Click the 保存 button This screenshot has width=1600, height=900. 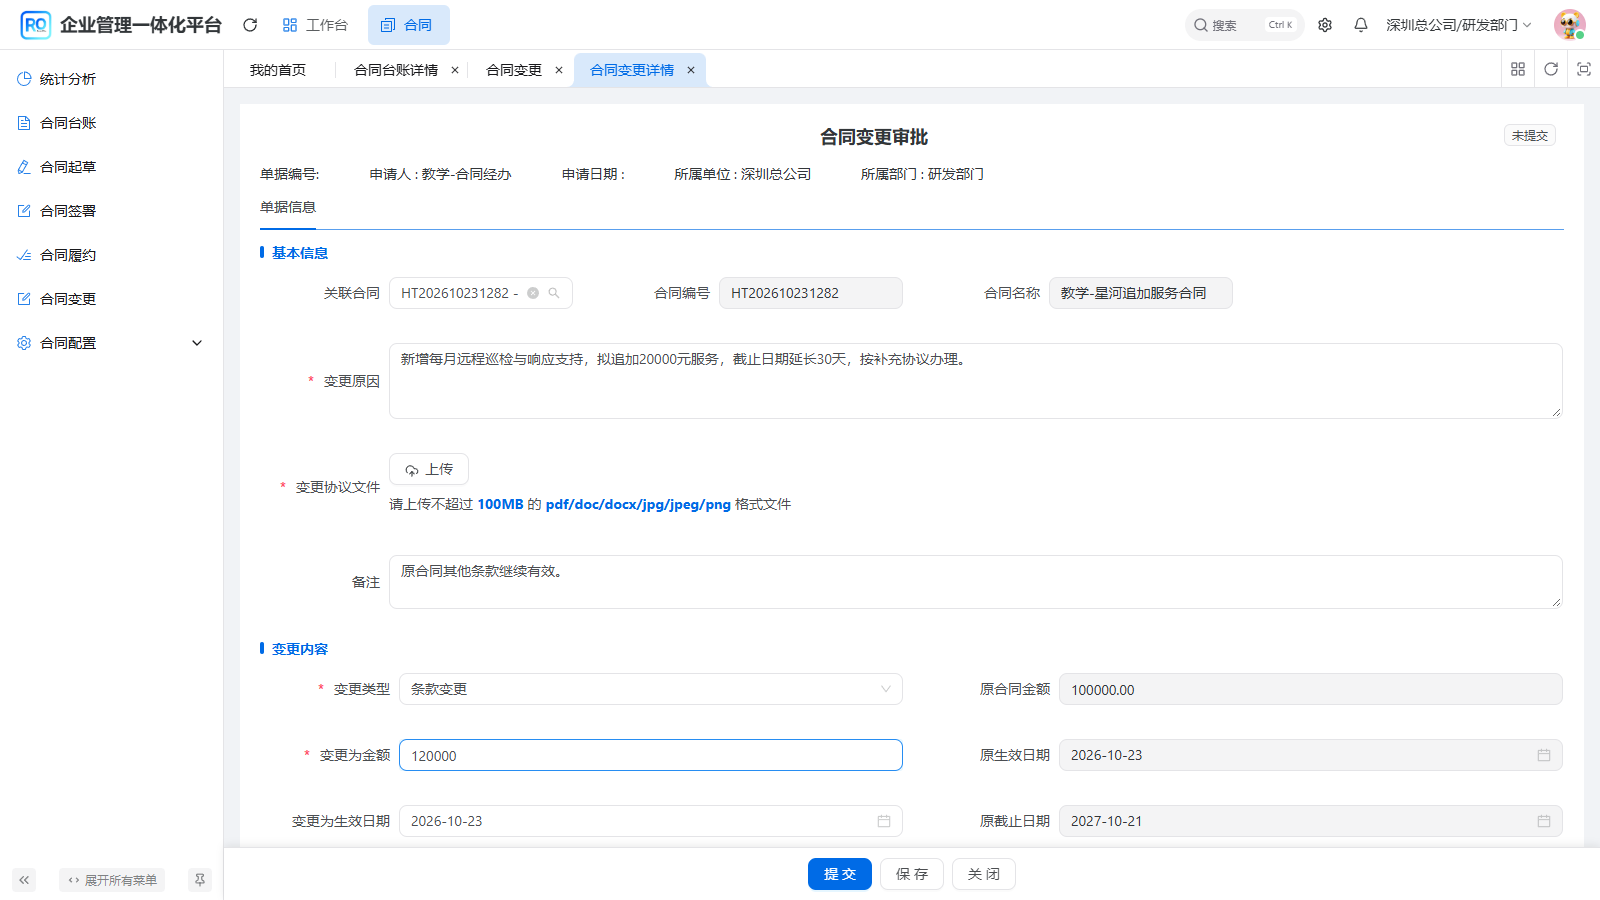[912, 874]
